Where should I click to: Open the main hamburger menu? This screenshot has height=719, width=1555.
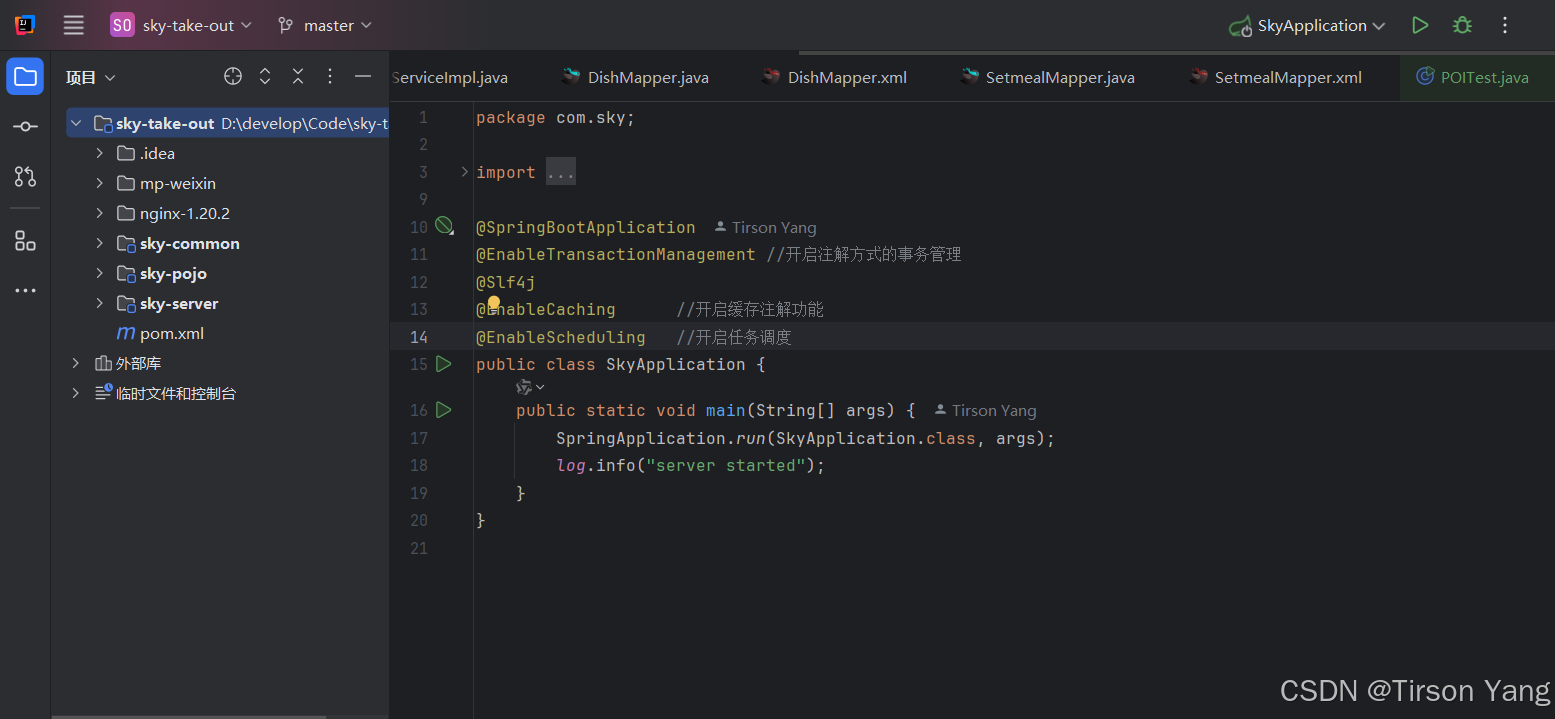coord(73,25)
